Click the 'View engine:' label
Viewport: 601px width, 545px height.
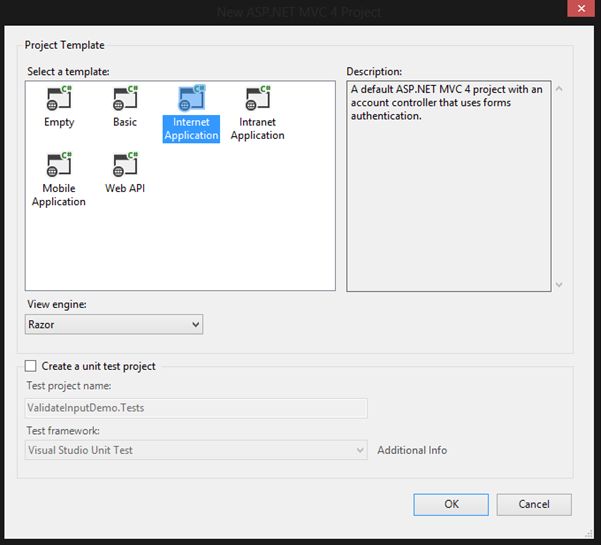click(x=57, y=304)
